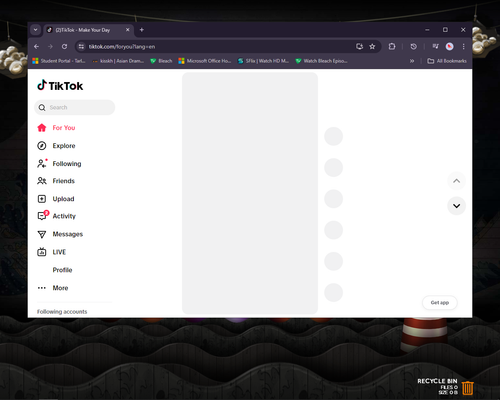Go forward in browser history
The width and height of the screenshot is (500, 400).
(50, 47)
